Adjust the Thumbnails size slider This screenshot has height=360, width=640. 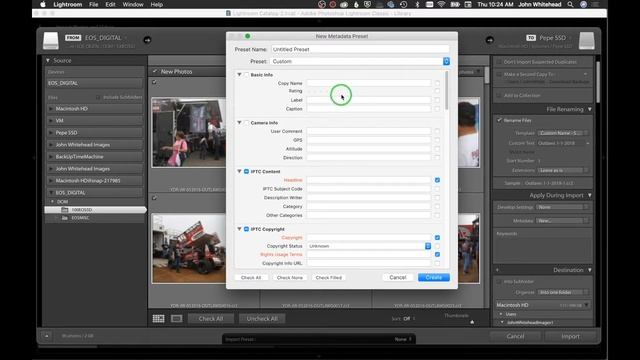click(472, 322)
